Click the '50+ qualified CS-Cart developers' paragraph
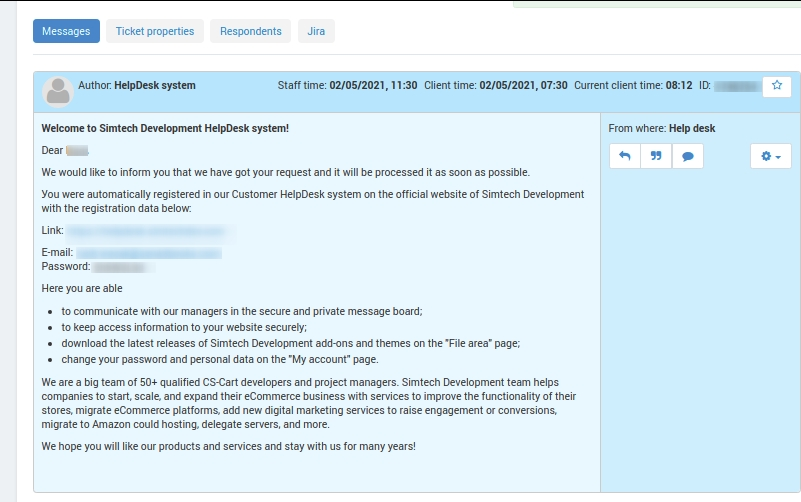Viewport: 801px width, 502px height. 309,403
